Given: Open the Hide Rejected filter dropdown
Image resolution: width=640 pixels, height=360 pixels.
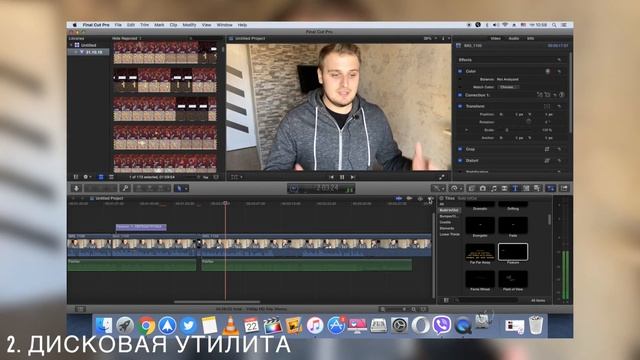Looking at the screenshot, I should tap(127, 38).
